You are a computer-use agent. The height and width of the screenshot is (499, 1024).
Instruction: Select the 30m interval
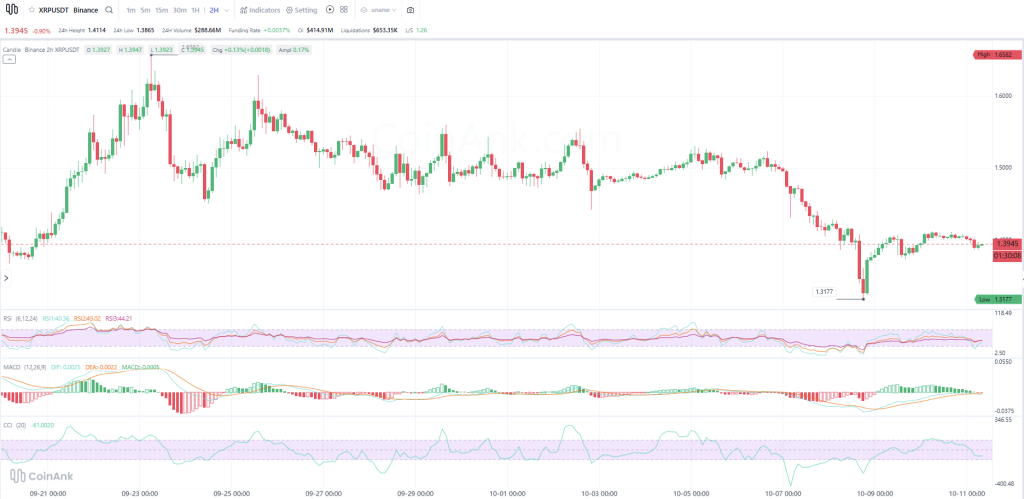coord(180,10)
